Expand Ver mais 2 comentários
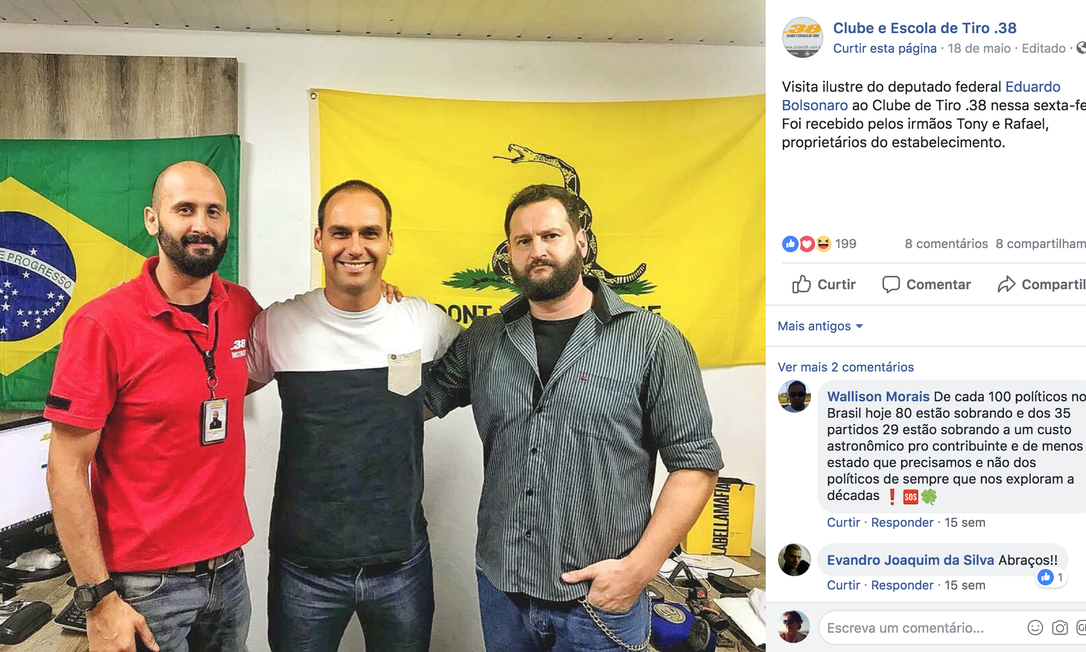Viewport: 1086px width, 652px height. [x=846, y=367]
